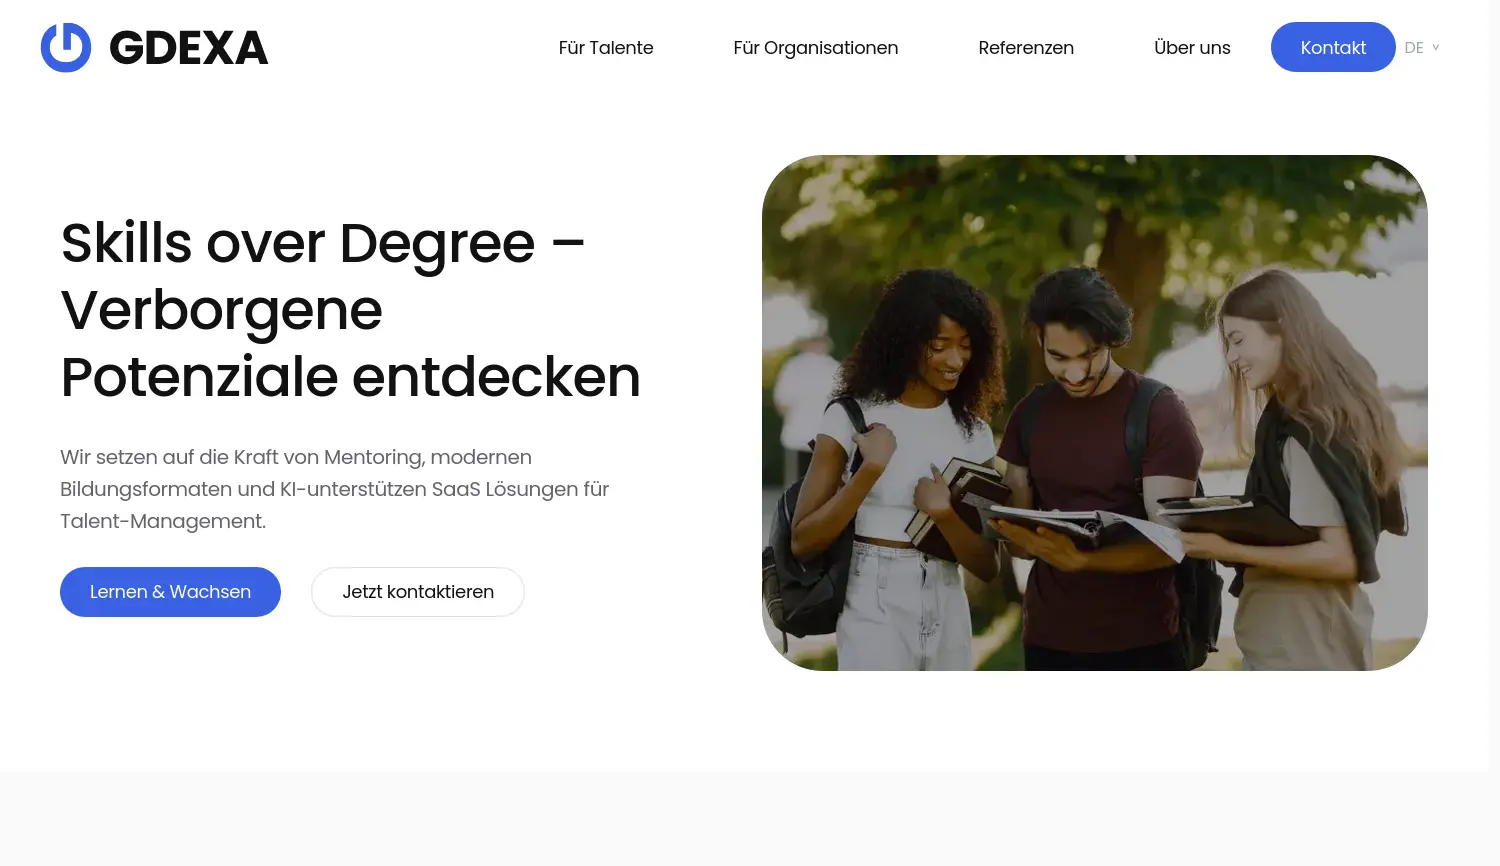
Task: Select the Skills over Degree headline
Action: click(x=351, y=310)
